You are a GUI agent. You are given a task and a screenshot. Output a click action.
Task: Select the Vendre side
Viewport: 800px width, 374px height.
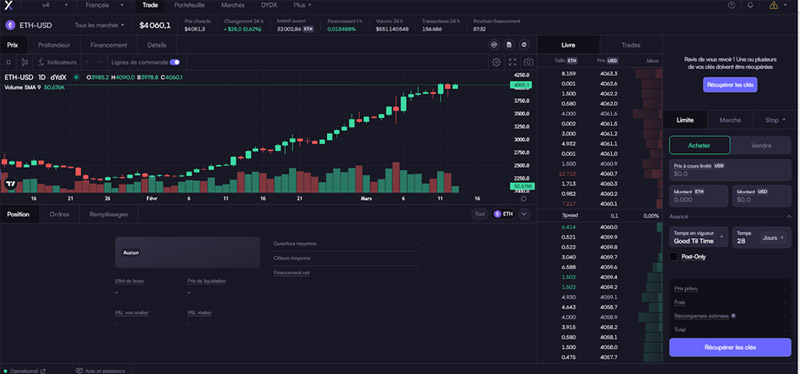761,145
